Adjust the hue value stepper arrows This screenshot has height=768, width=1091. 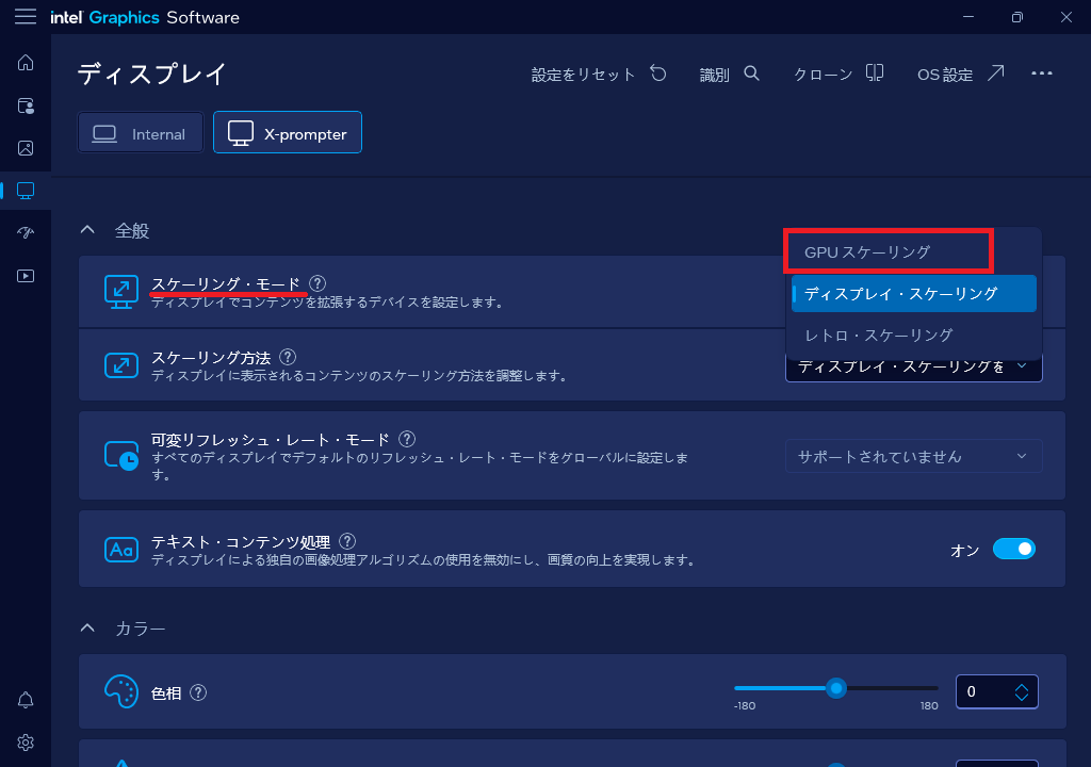[x=1021, y=692]
